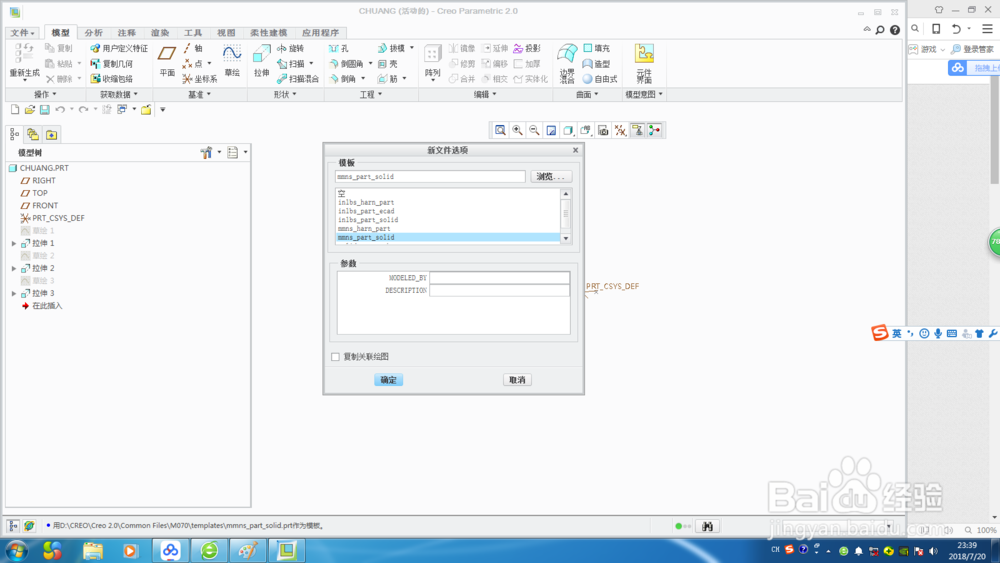Switch to the 分析 tab
Screen dimensions: 1000x563
(94, 33)
